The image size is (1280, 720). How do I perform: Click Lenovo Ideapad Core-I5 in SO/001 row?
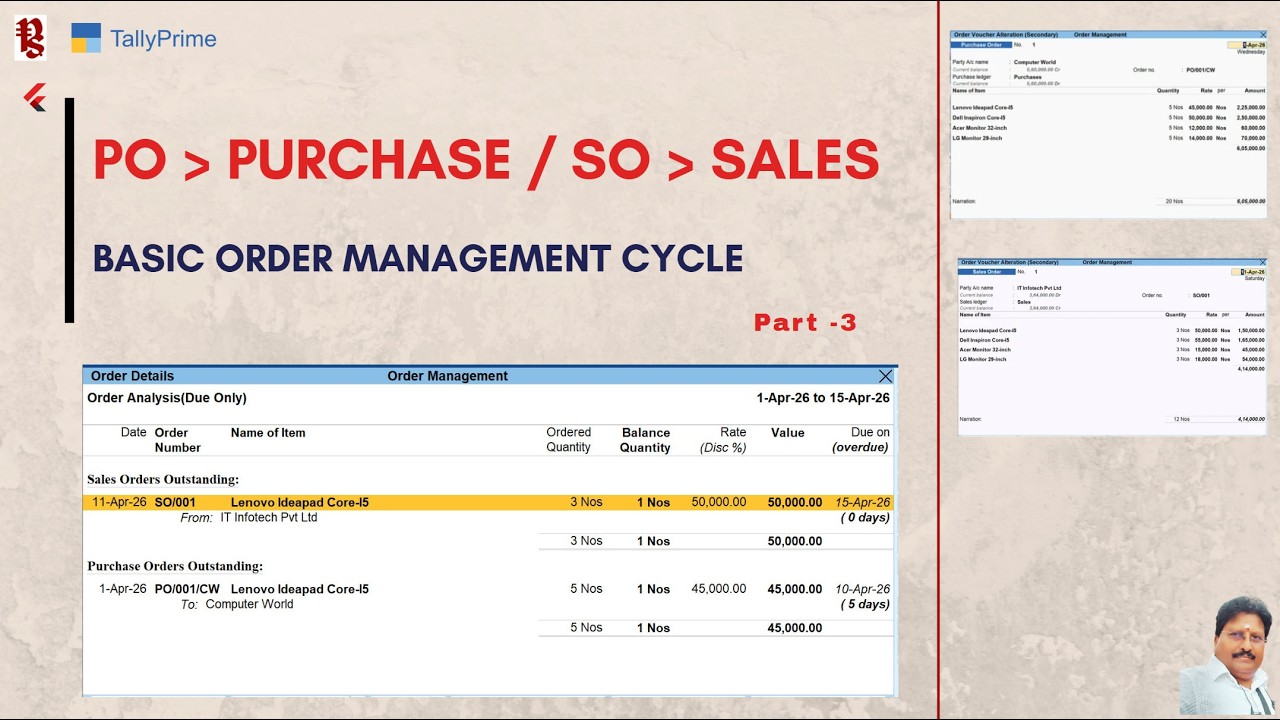300,502
